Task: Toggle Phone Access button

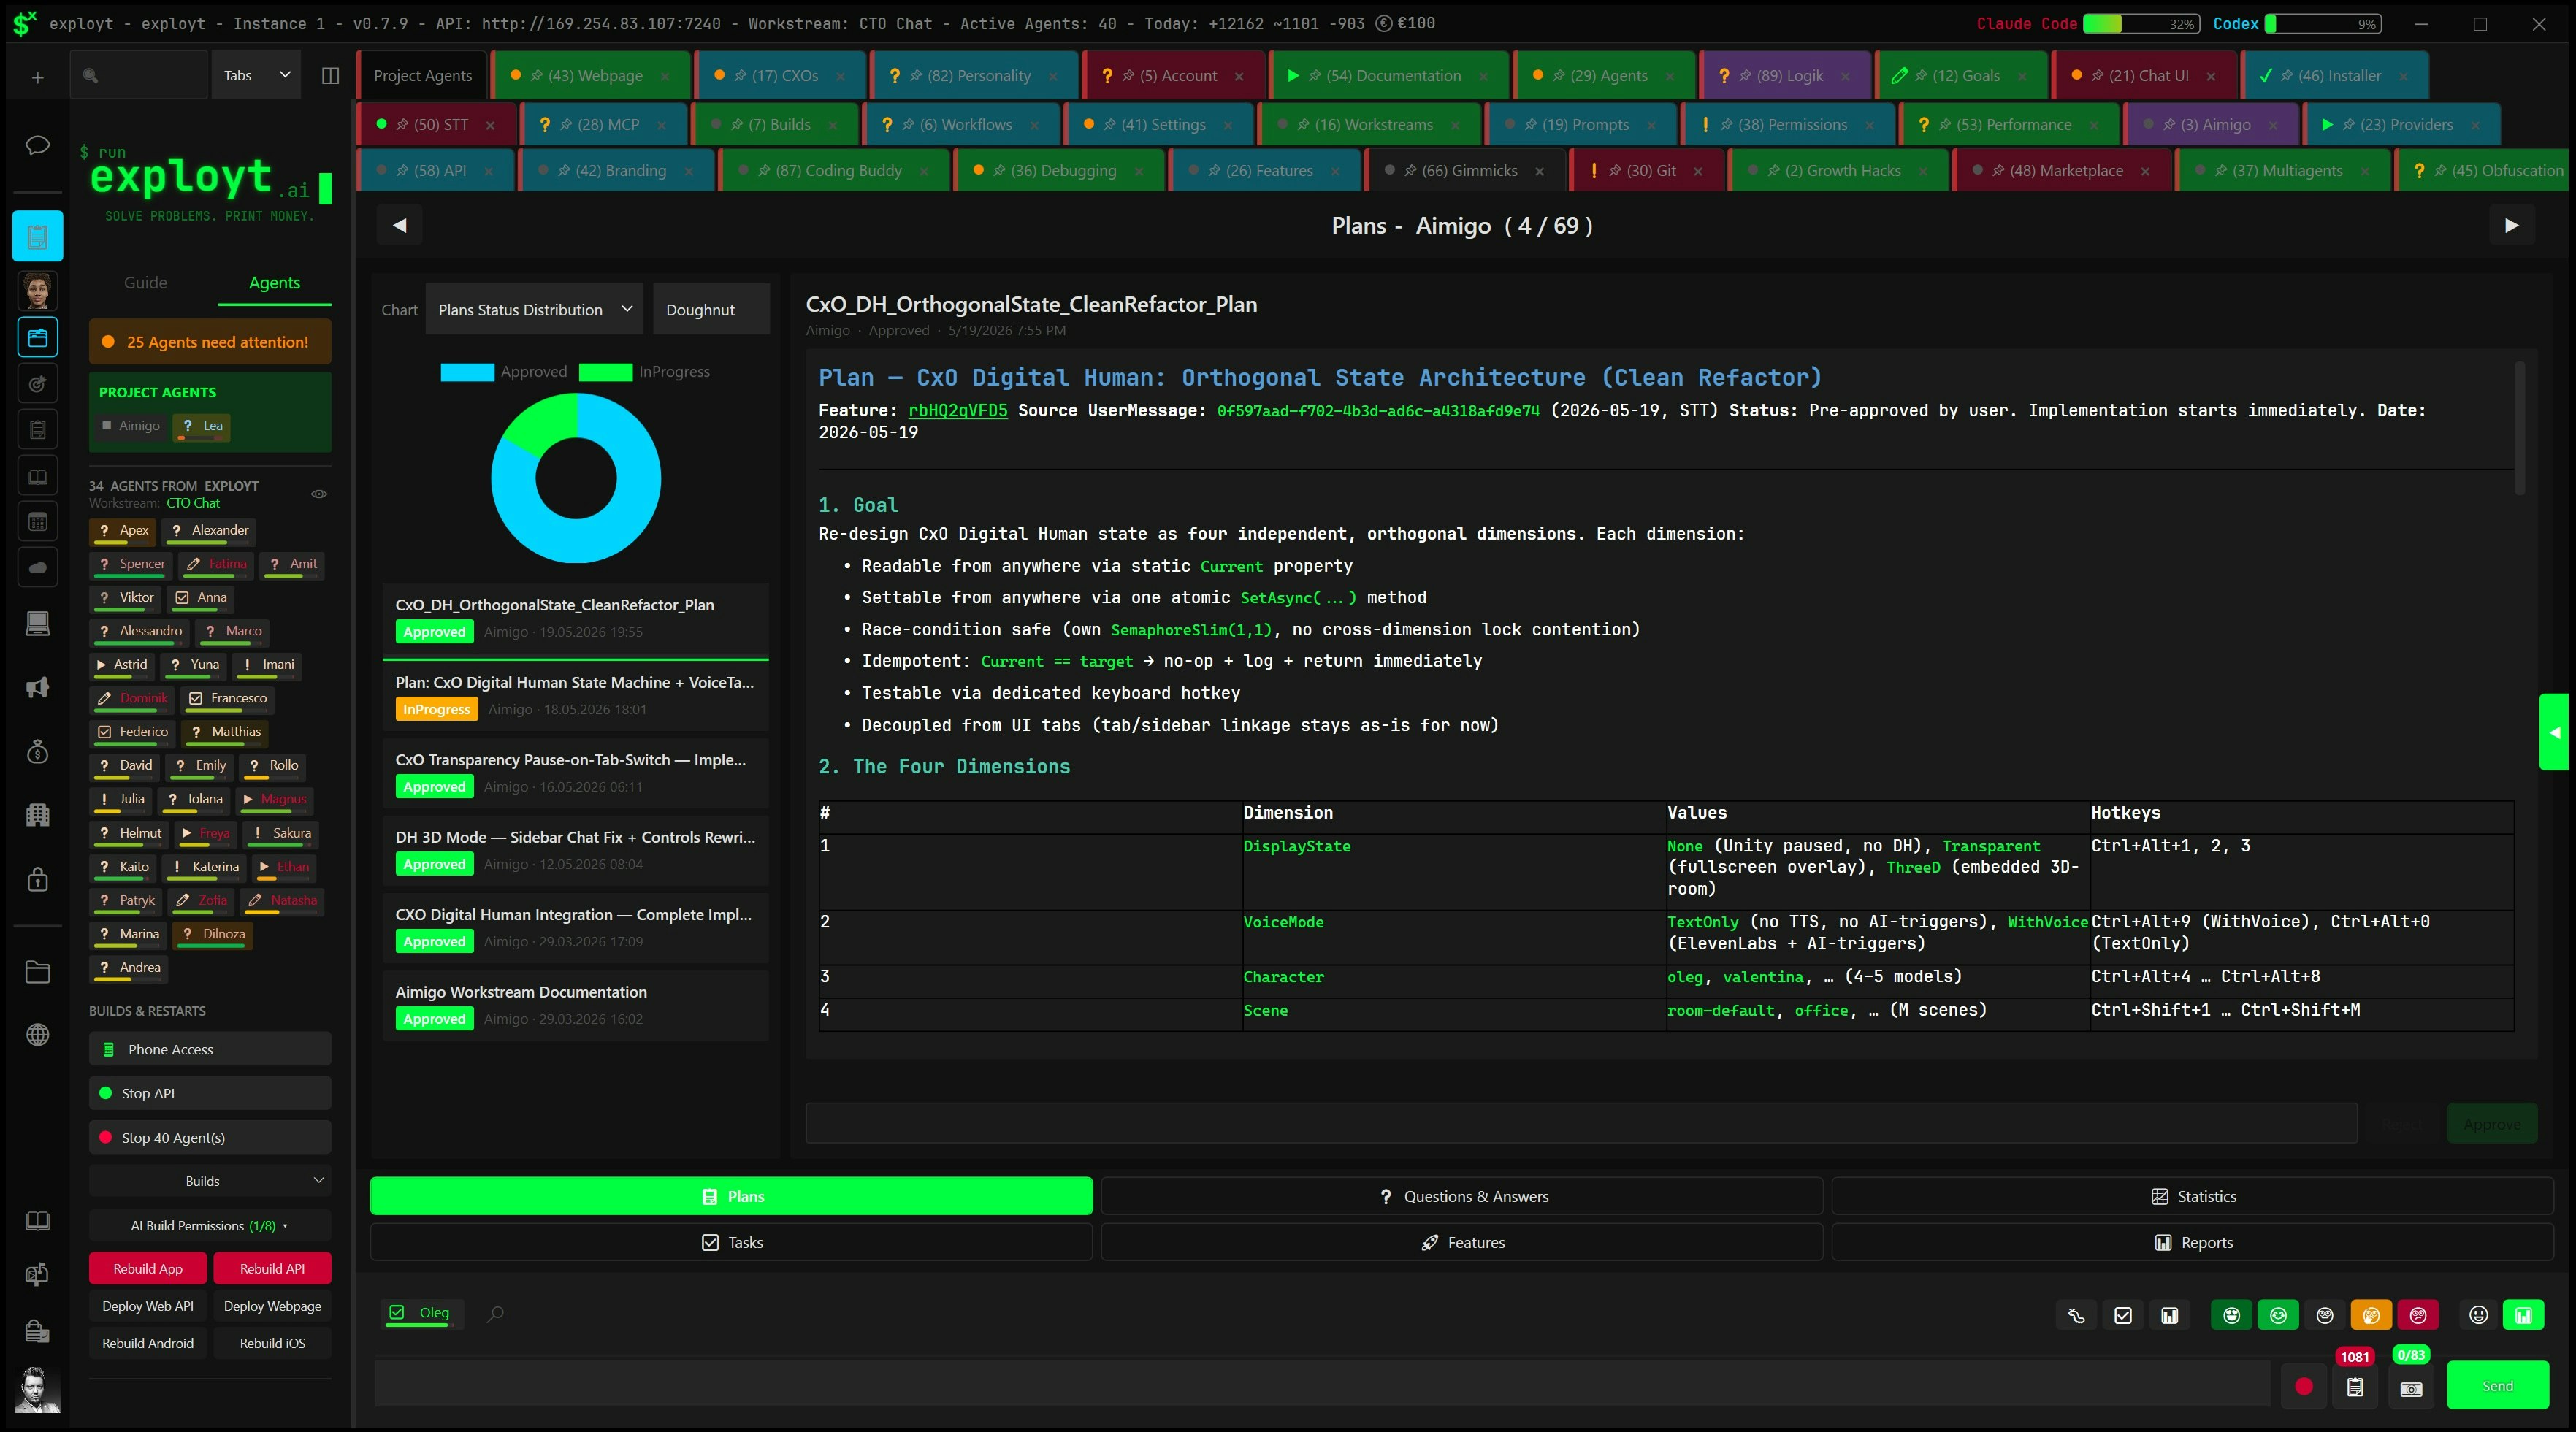Action: [x=210, y=1049]
